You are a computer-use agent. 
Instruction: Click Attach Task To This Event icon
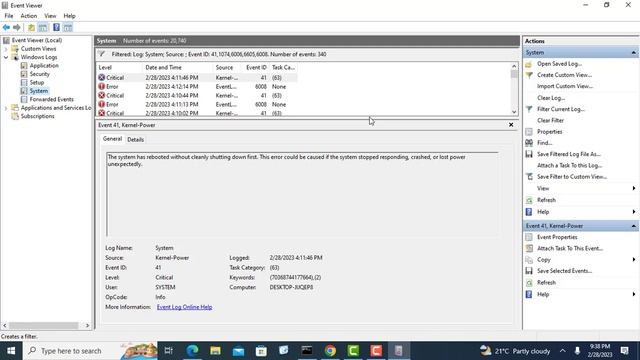[x=529, y=248]
